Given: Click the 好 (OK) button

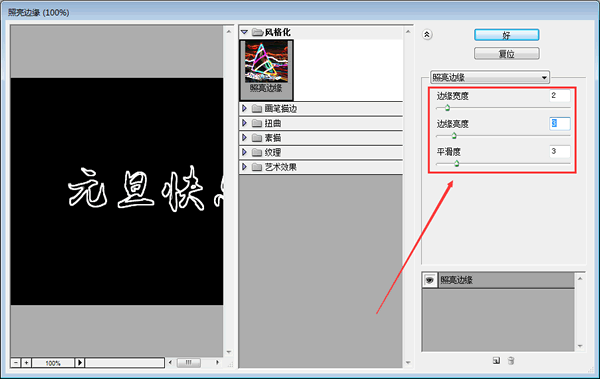Looking at the screenshot, I should pyautogui.click(x=507, y=35).
